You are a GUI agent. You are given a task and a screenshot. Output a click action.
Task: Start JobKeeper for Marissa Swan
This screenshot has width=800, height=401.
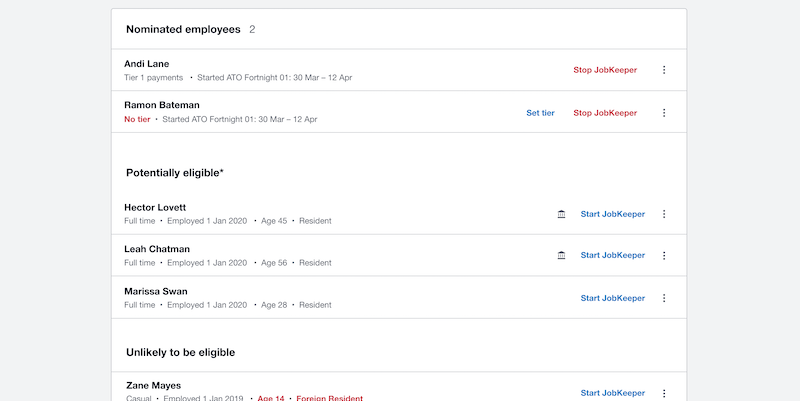tap(613, 298)
